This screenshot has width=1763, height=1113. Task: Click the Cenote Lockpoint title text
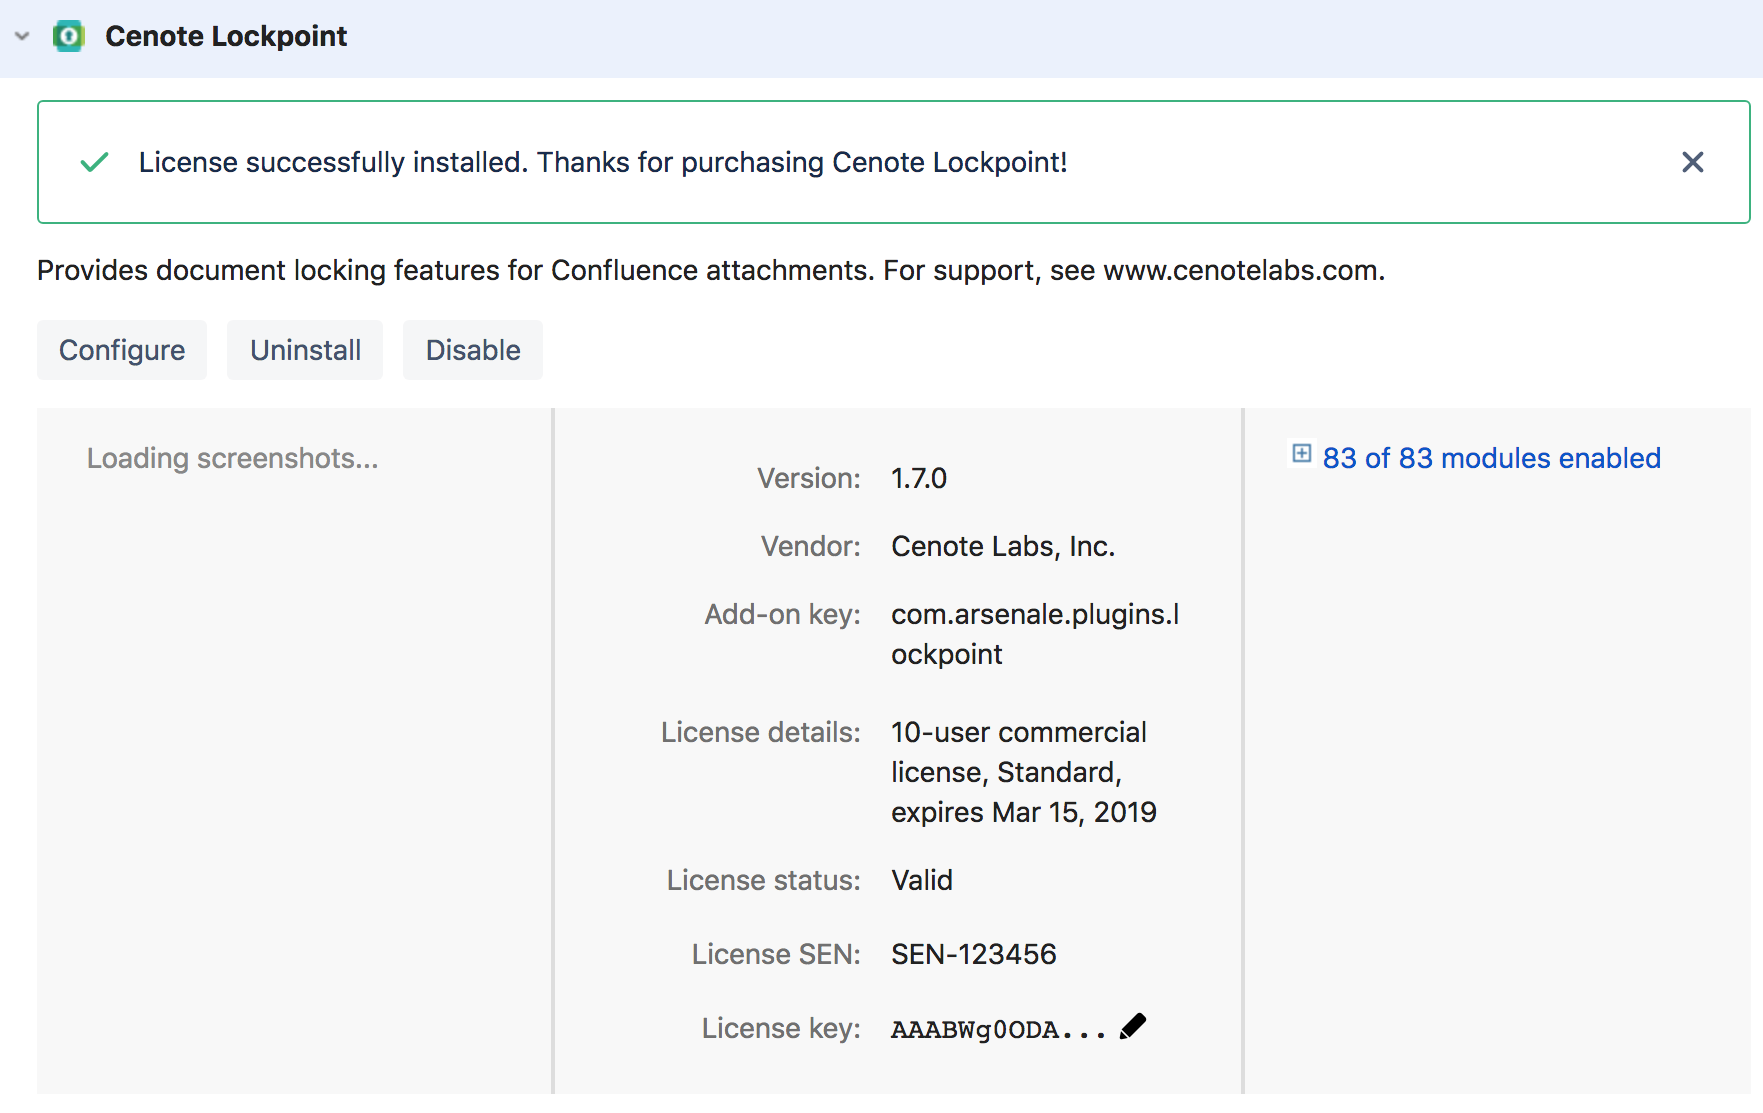click(226, 36)
